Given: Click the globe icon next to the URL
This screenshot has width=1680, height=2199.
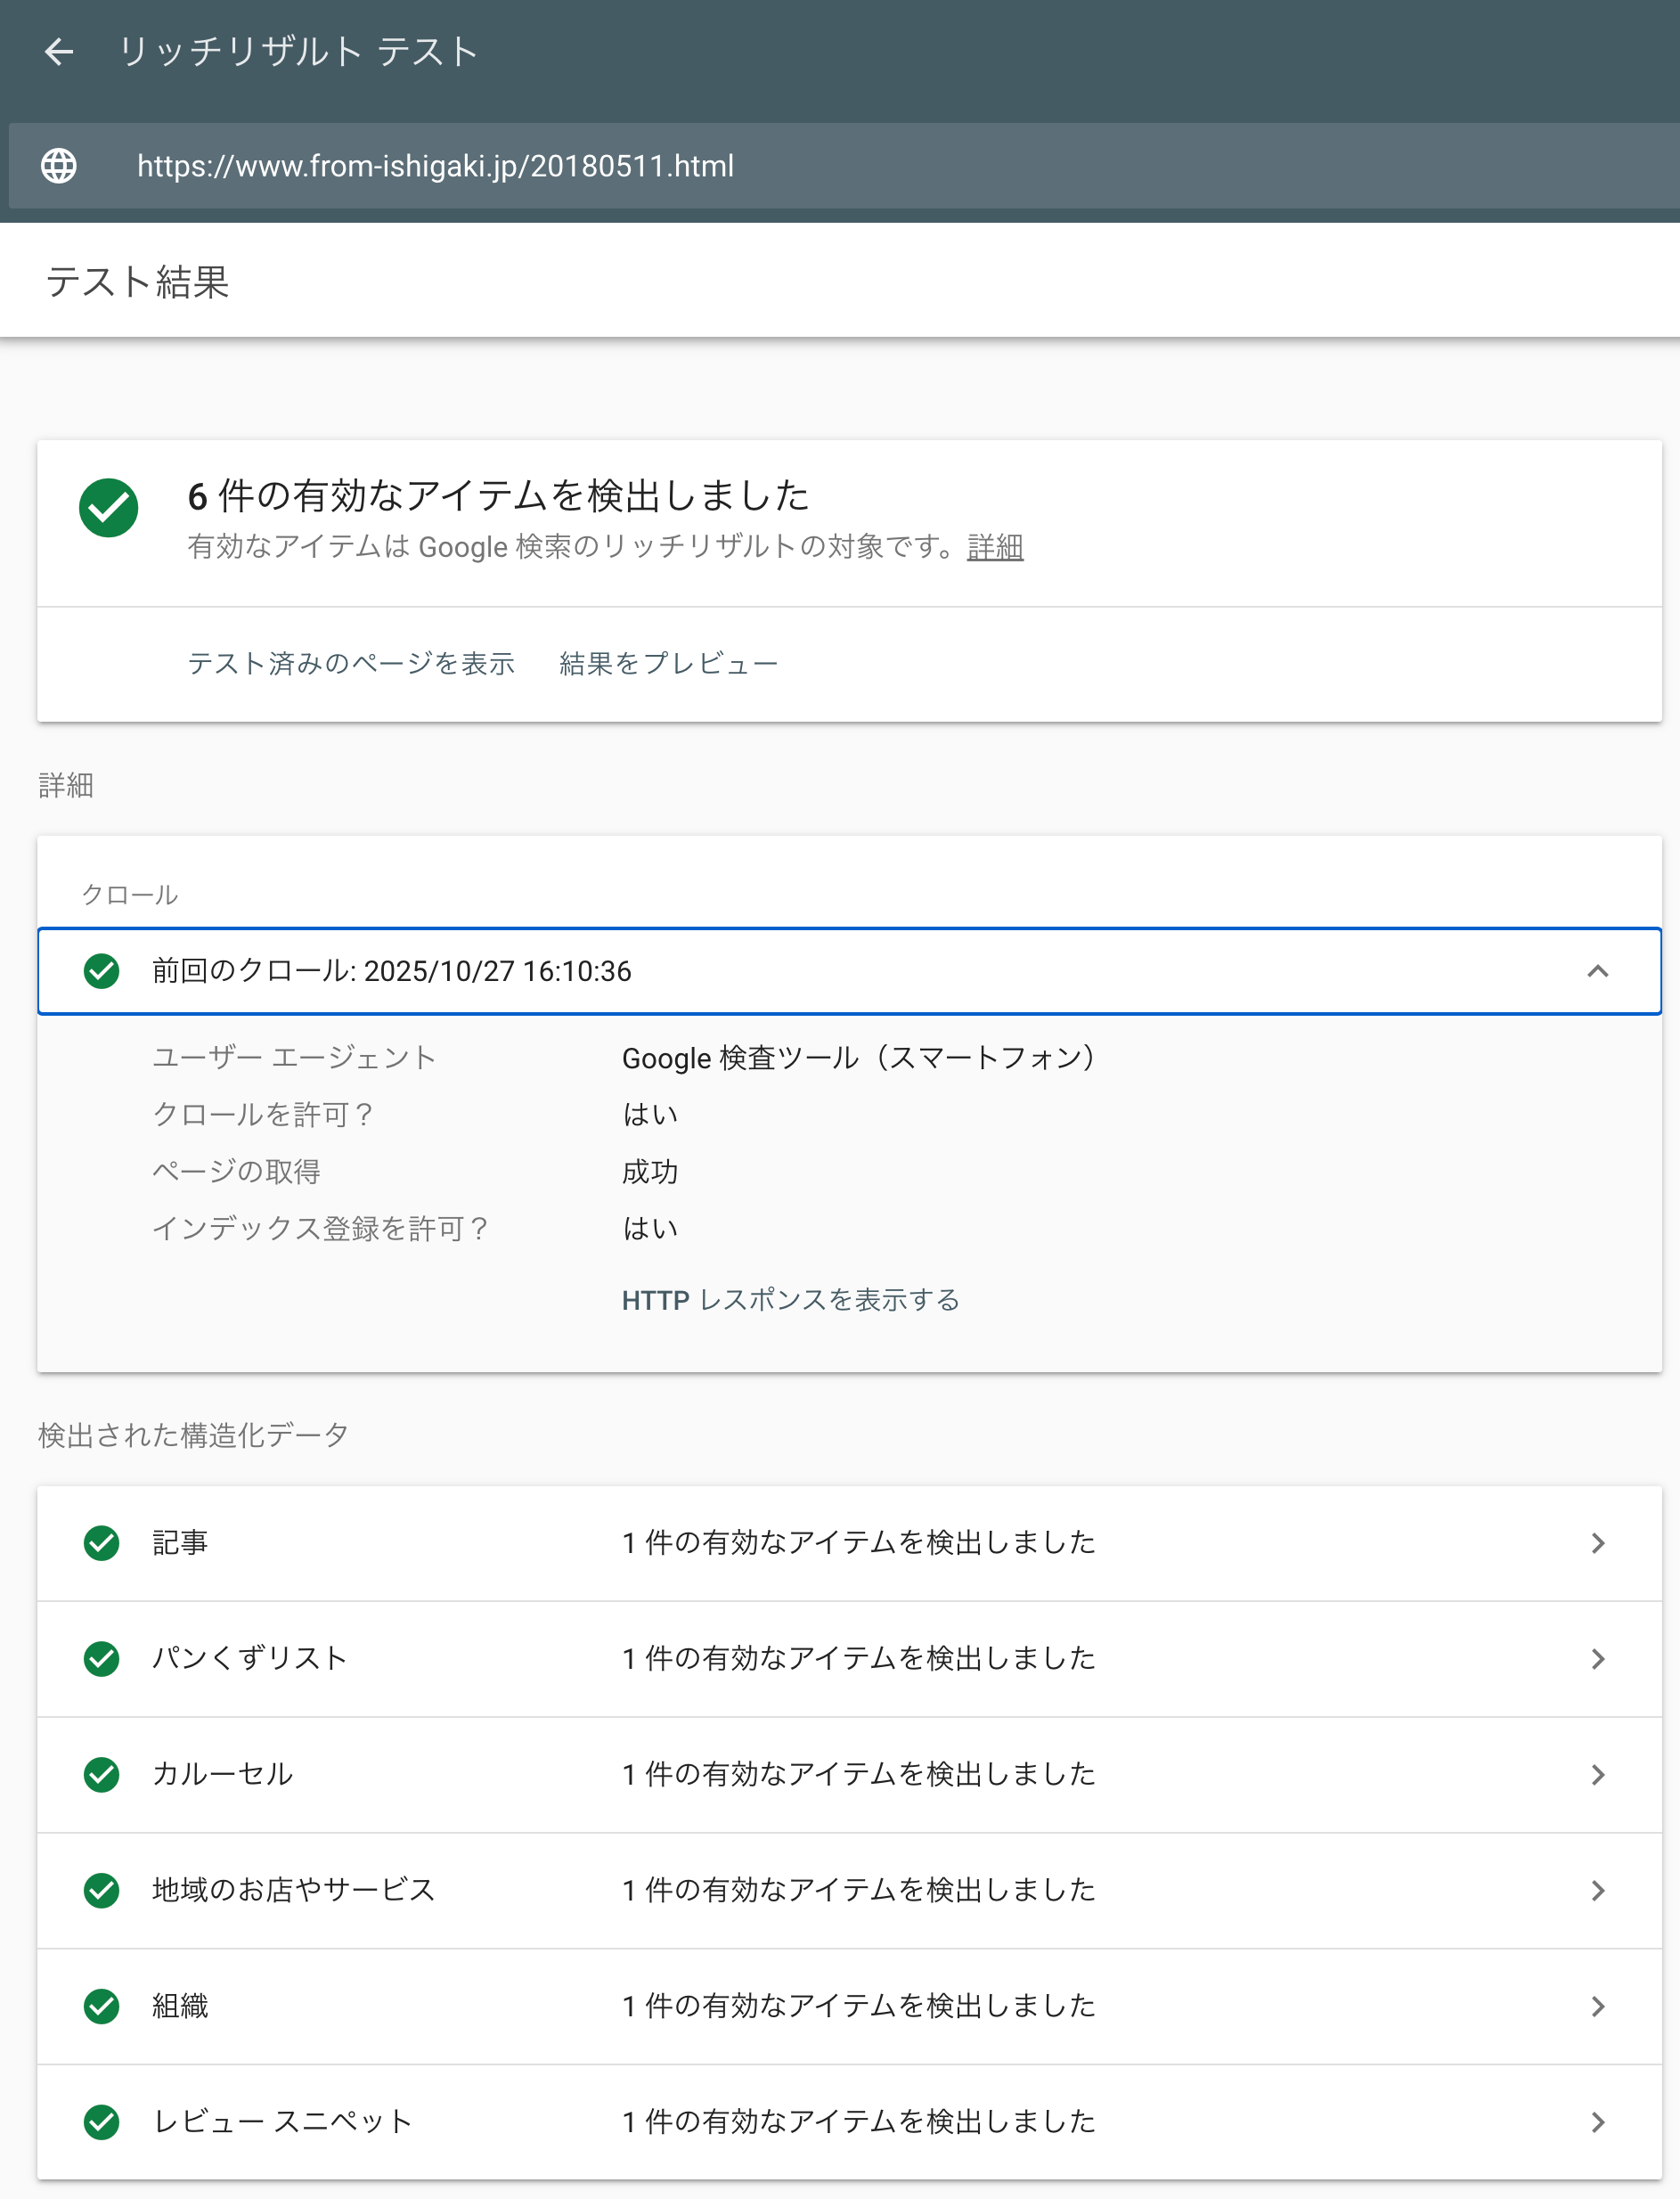Looking at the screenshot, I should (x=59, y=165).
